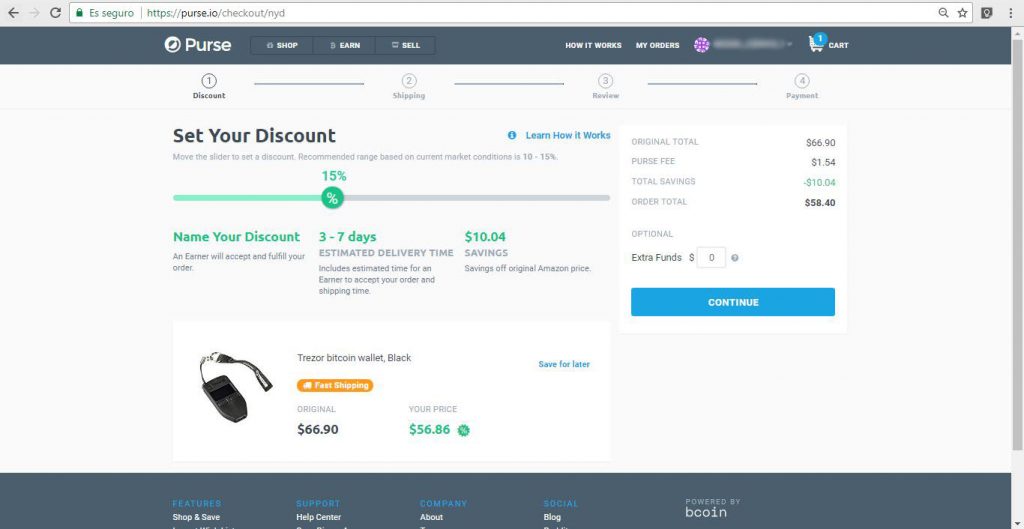1024x529 pixels.
Task: Click the info icon beside Learn How it Works
Action: coord(512,135)
